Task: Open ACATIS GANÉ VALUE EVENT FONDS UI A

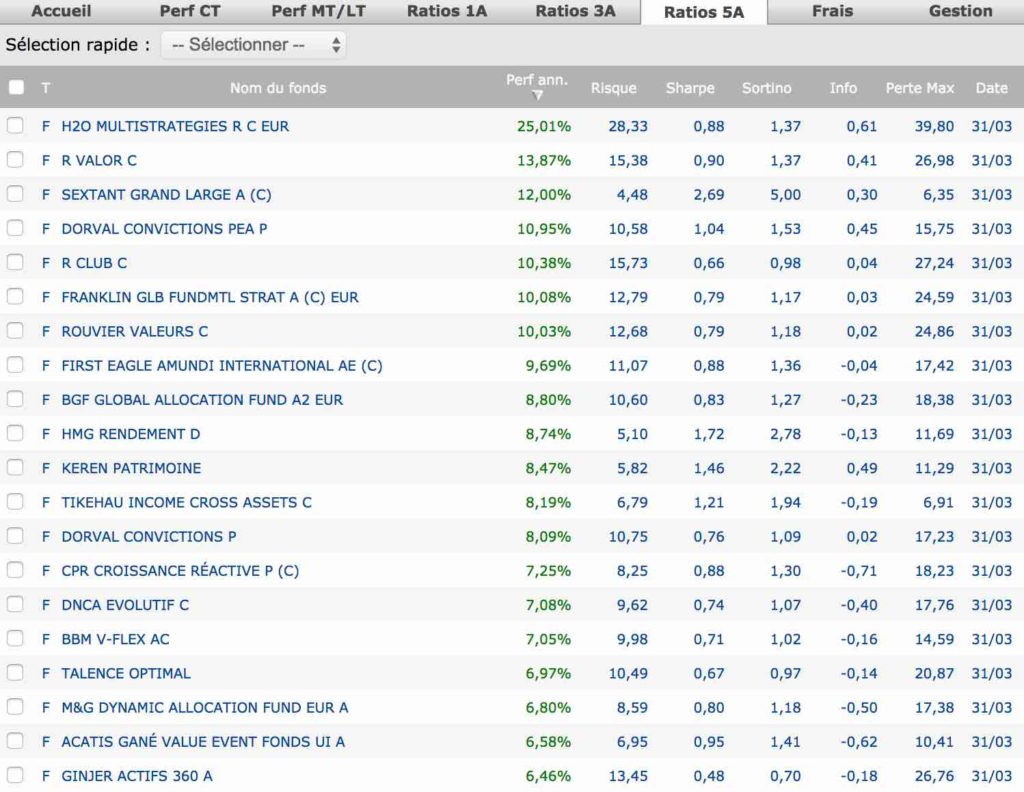Action: point(202,741)
